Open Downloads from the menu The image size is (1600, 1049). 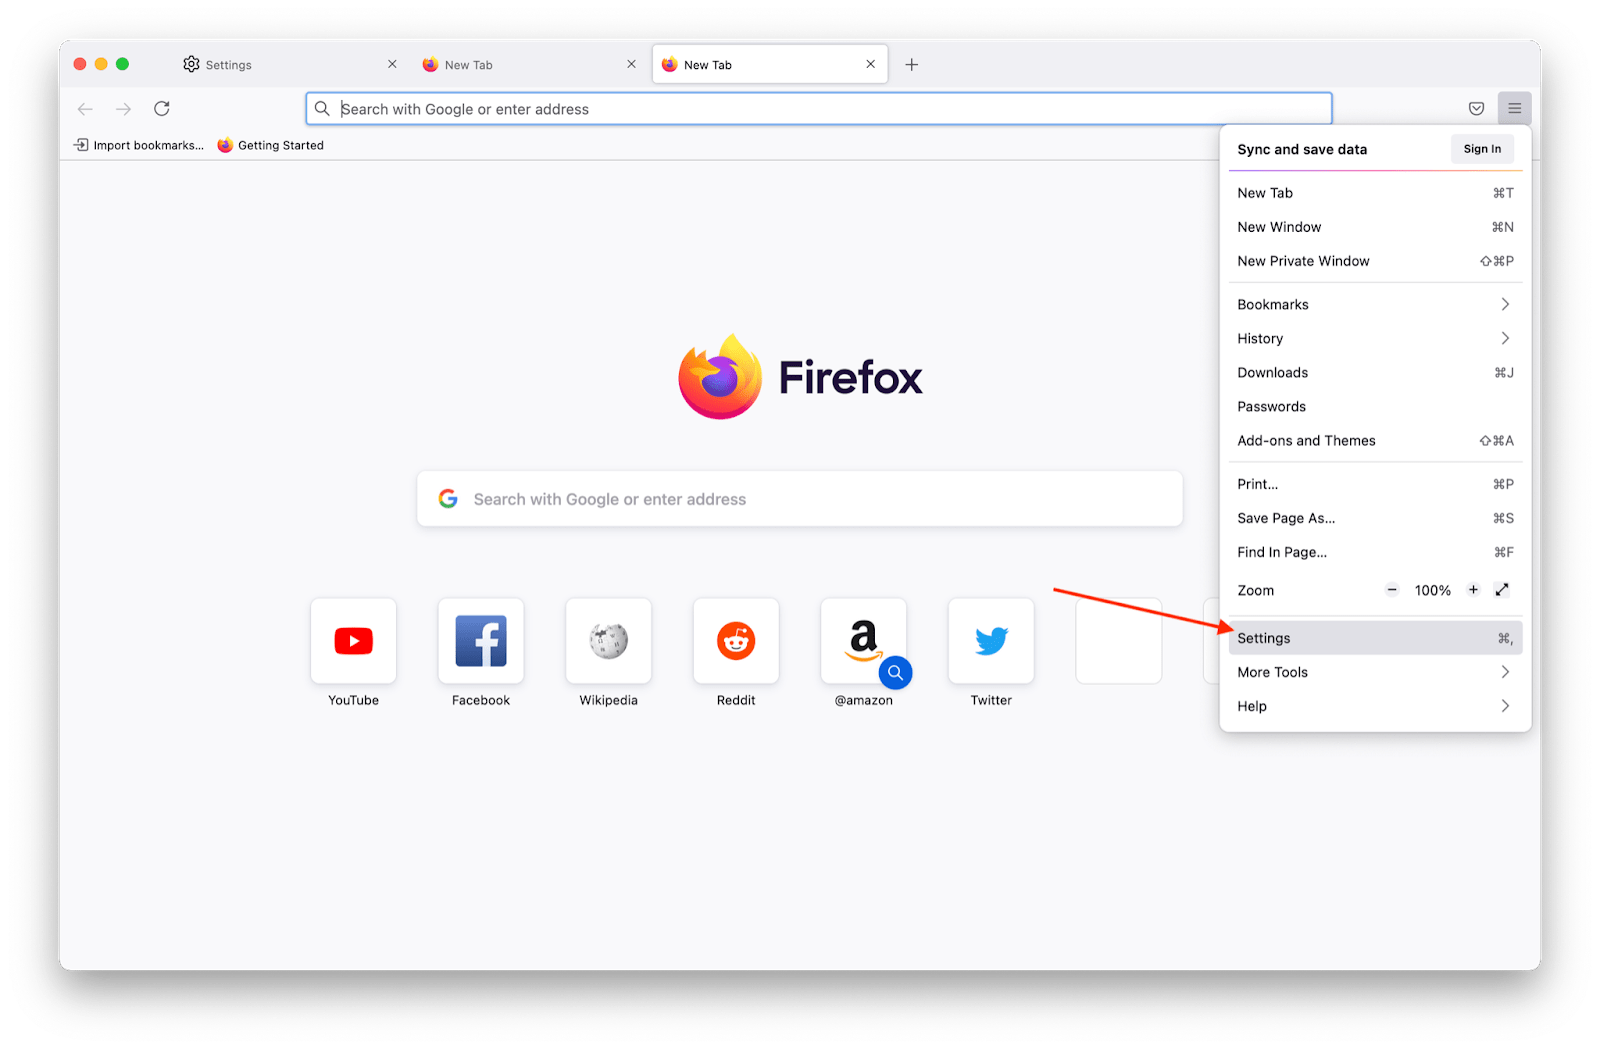pos(1375,372)
